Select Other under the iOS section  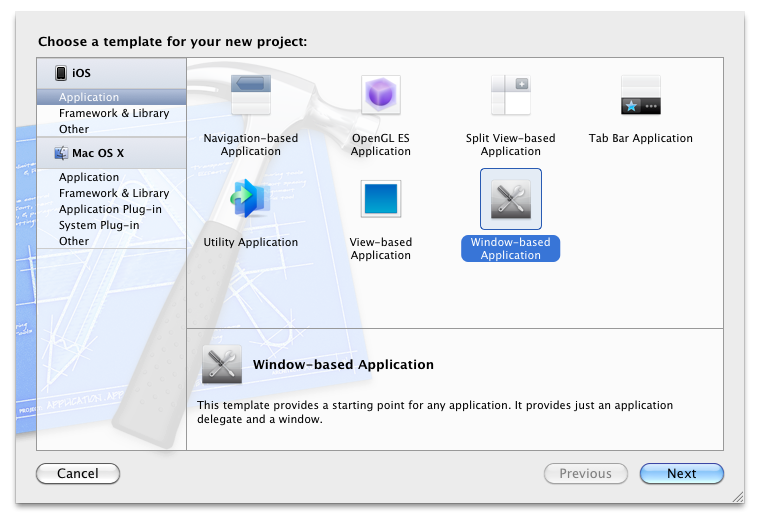click(111, 129)
